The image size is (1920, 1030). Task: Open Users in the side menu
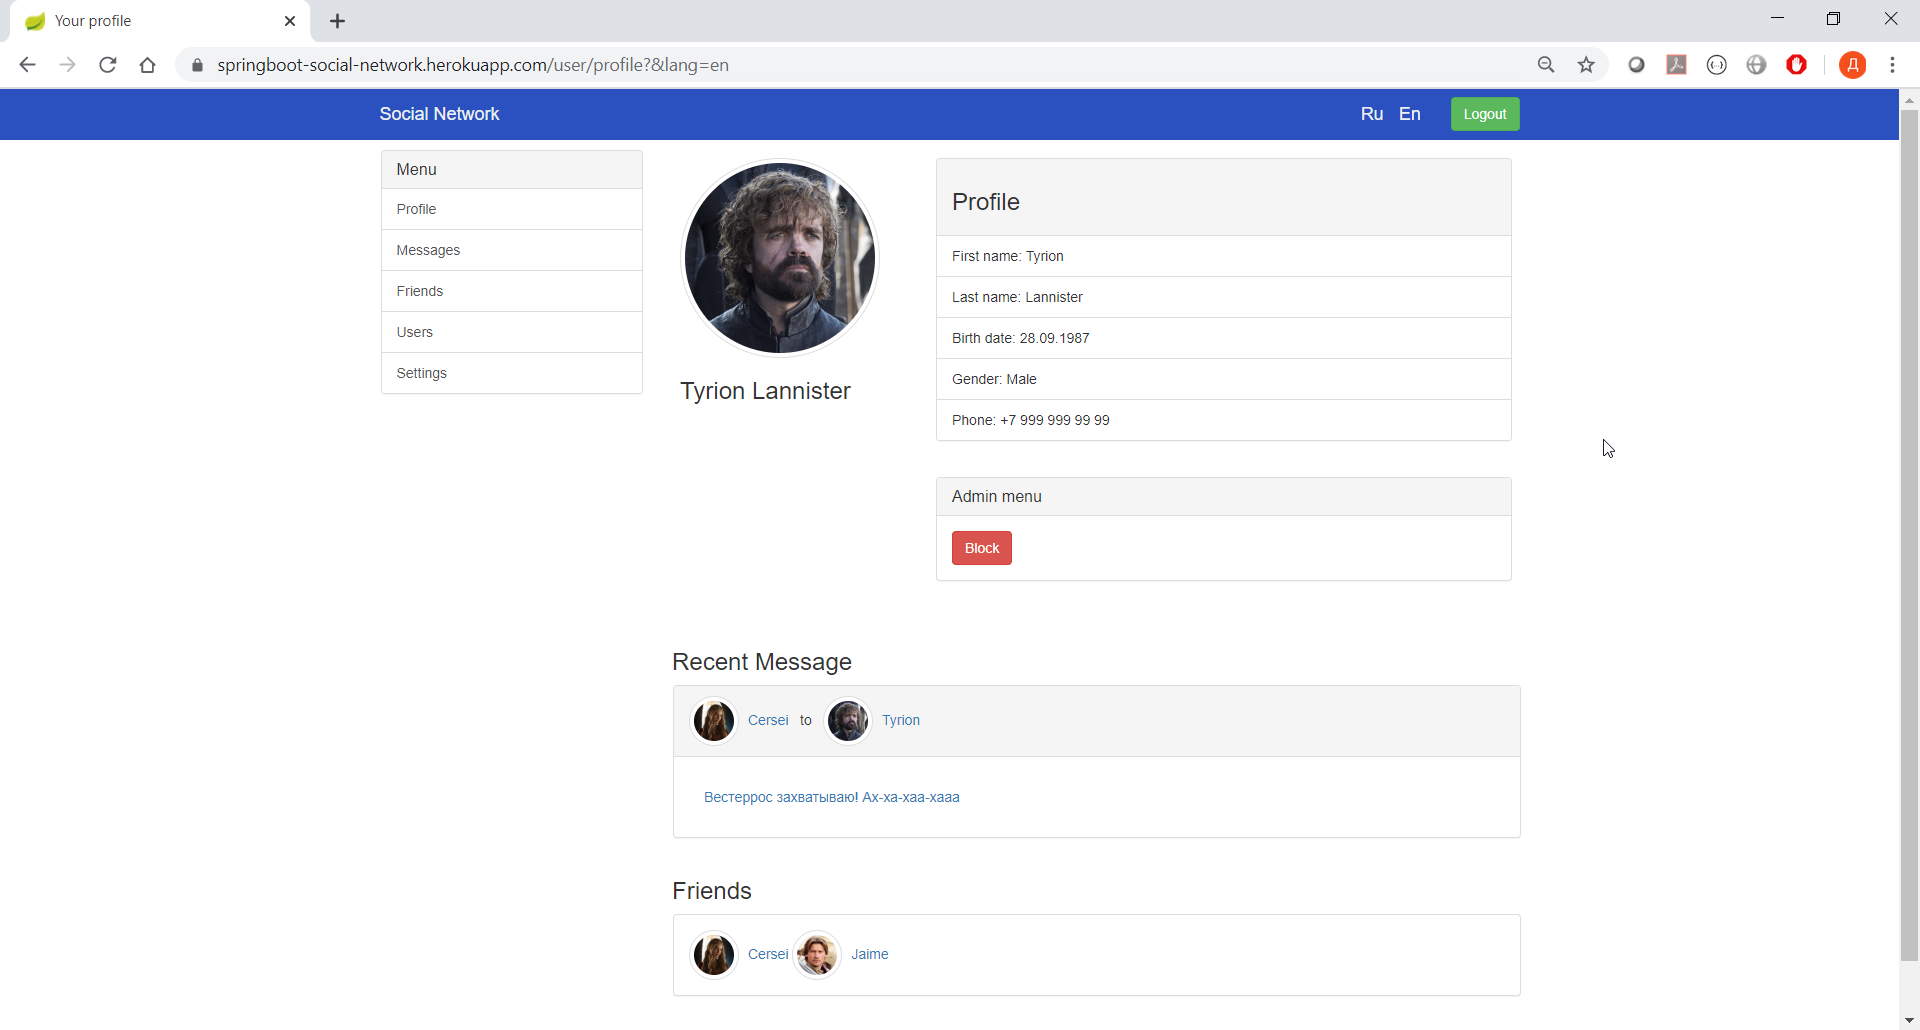pyautogui.click(x=512, y=332)
